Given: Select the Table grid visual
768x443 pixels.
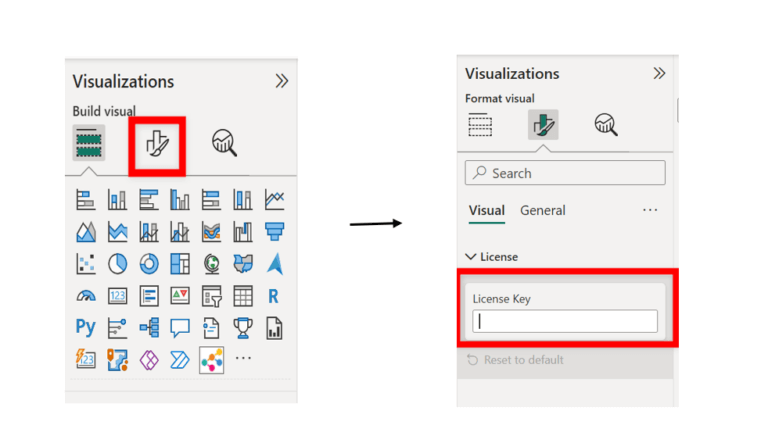Looking at the screenshot, I should [242, 296].
